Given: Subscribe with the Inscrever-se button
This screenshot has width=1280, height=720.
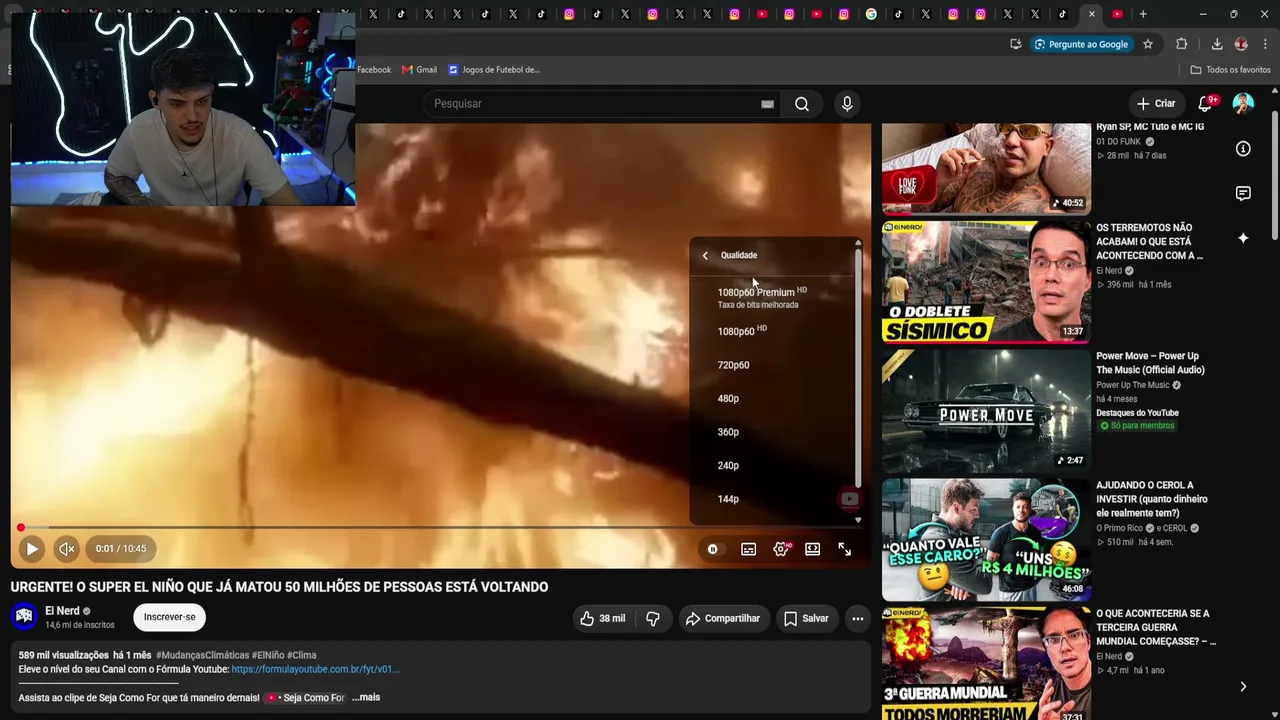Looking at the screenshot, I should pyautogui.click(x=170, y=617).
